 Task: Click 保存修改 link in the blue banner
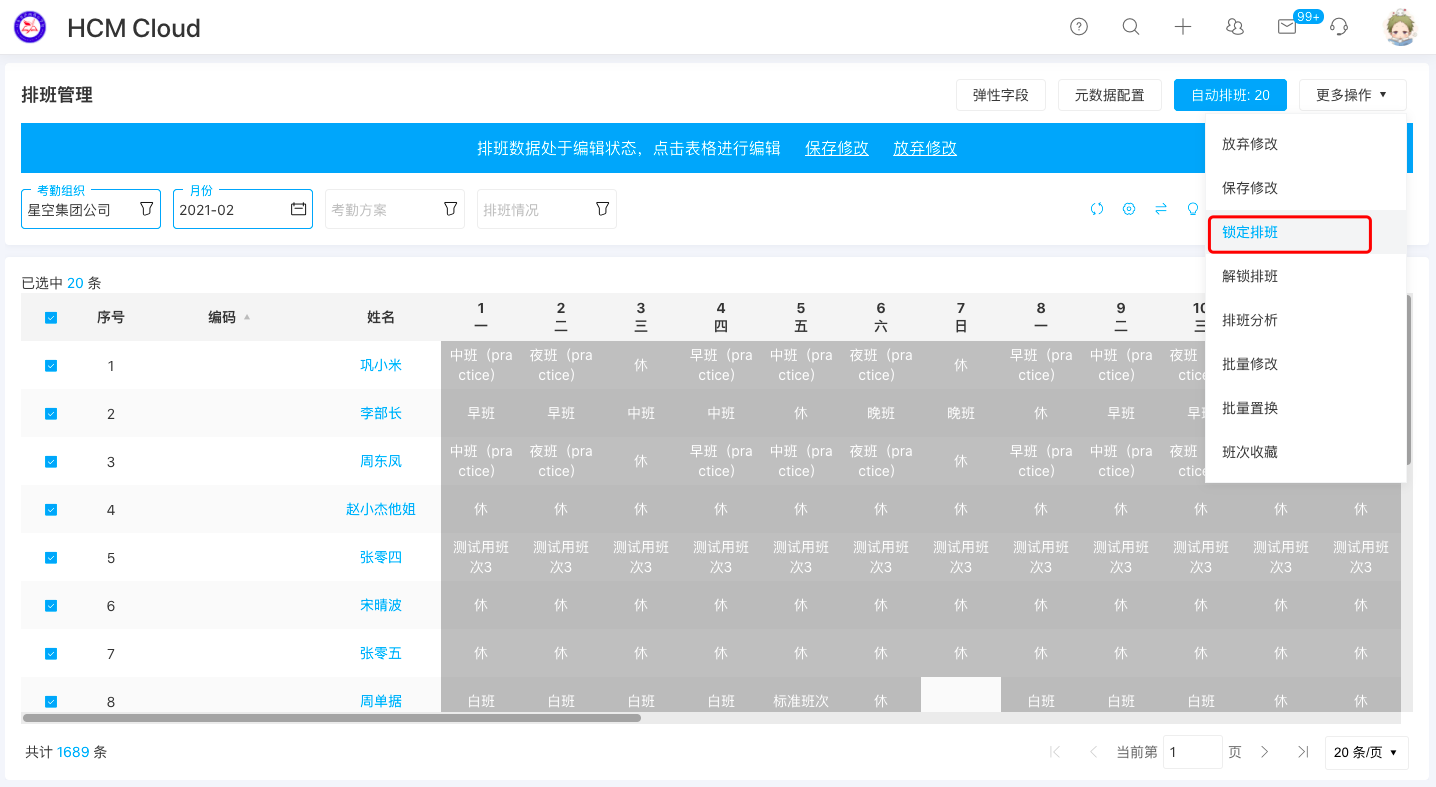[x=837, y=148]
